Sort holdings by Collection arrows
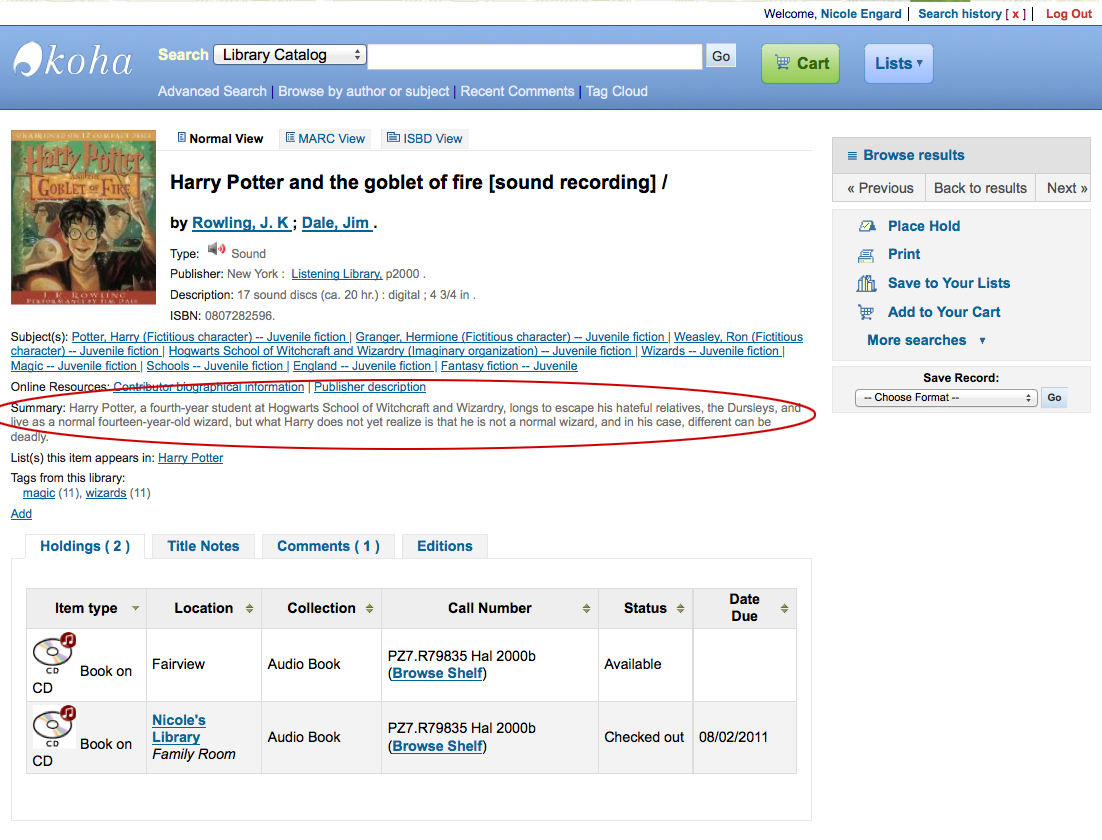 tap(370, 609)
